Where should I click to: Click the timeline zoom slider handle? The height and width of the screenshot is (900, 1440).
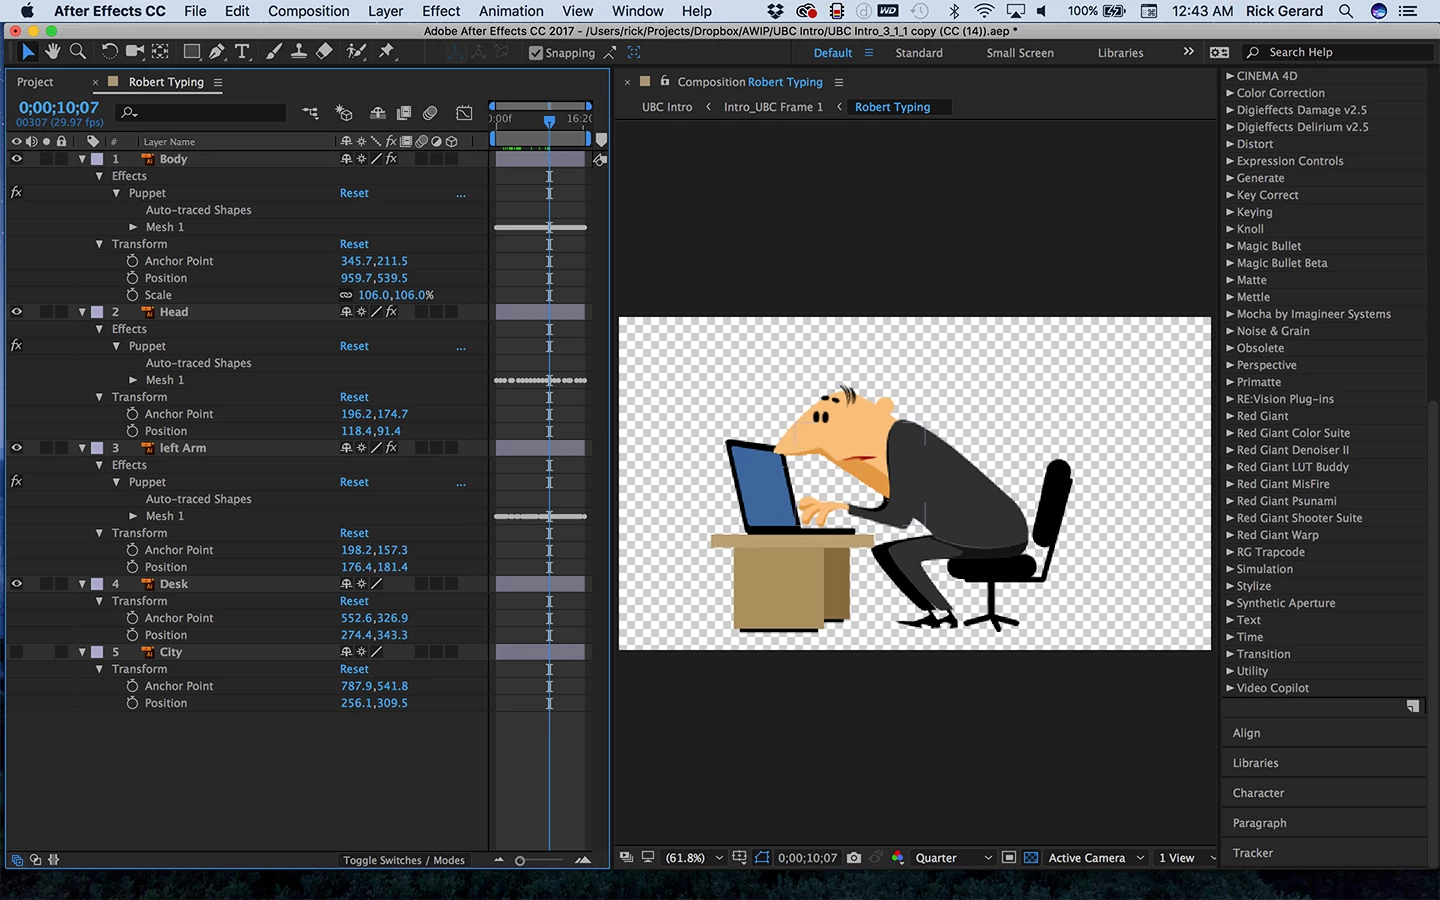[520, 860]
